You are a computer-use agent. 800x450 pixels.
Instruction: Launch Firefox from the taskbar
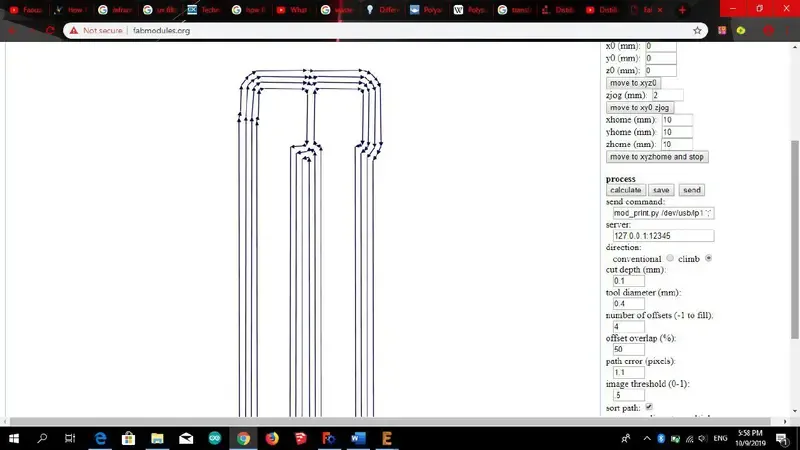coord(272,438)
